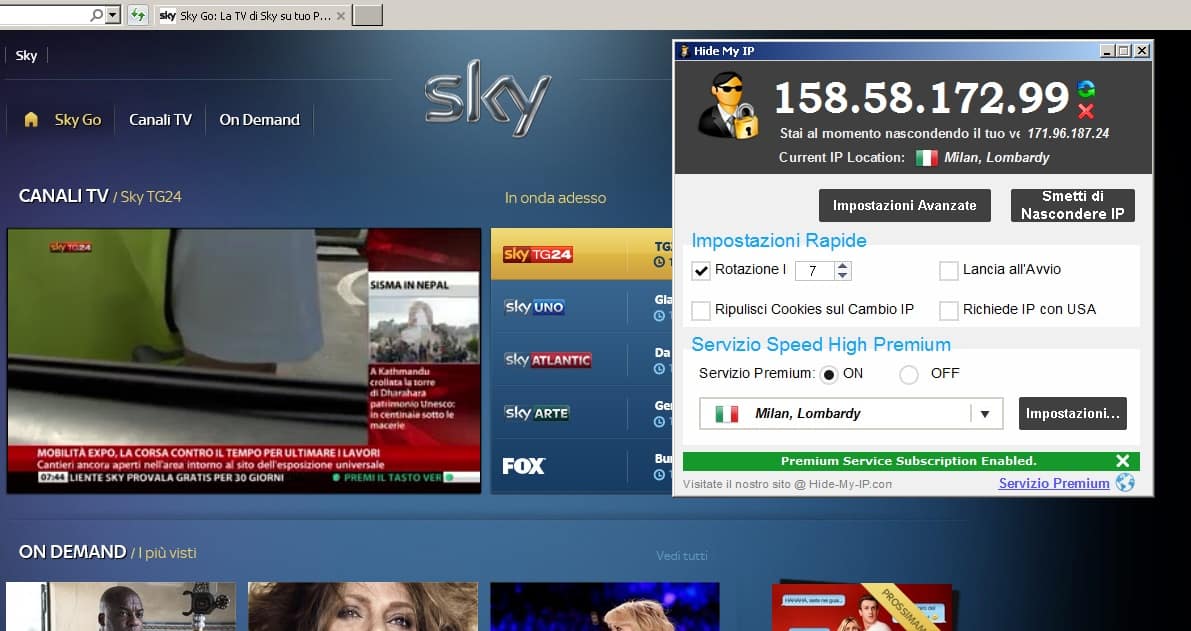This screenshot has width=1191, height=631.
Task: Open the Canali TV menu
Action: 160,119
